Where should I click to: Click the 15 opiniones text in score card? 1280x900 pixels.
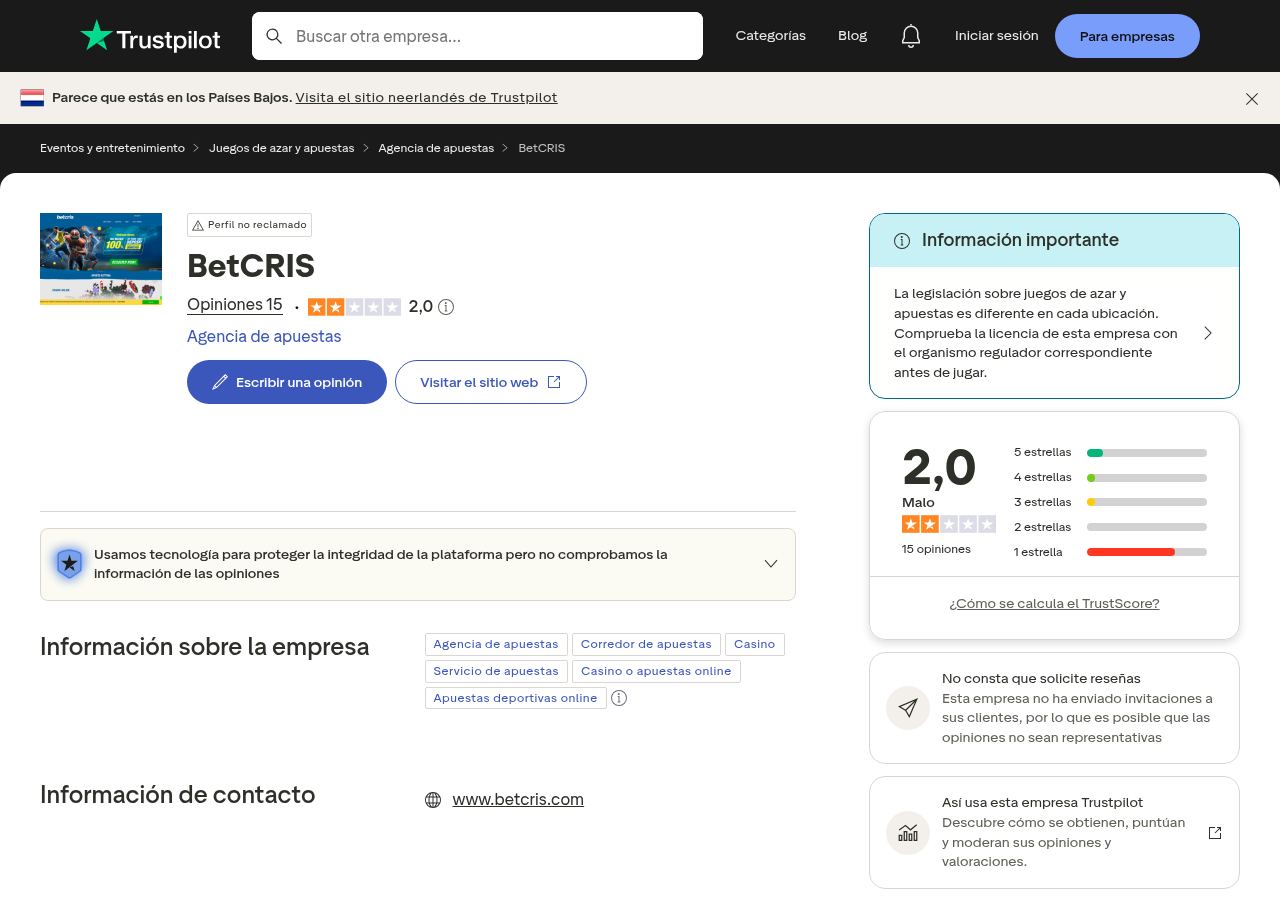click(936, 549)
